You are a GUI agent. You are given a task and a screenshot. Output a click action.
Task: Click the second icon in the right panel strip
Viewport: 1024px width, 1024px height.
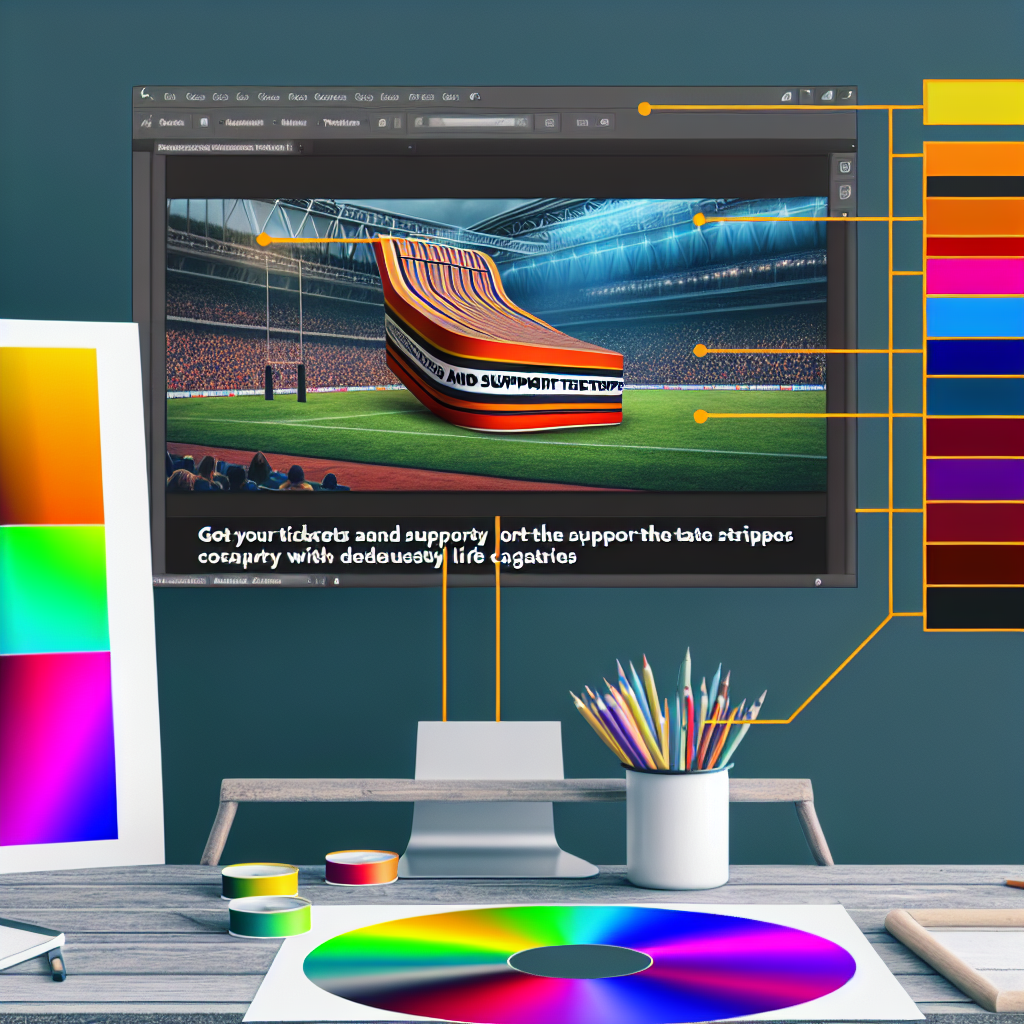[845, 192]
